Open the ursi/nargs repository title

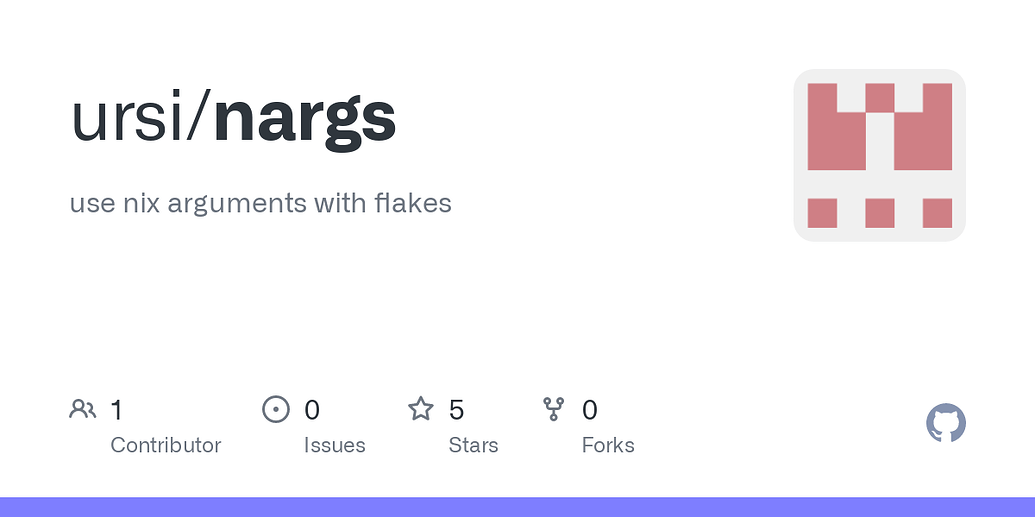233,119
